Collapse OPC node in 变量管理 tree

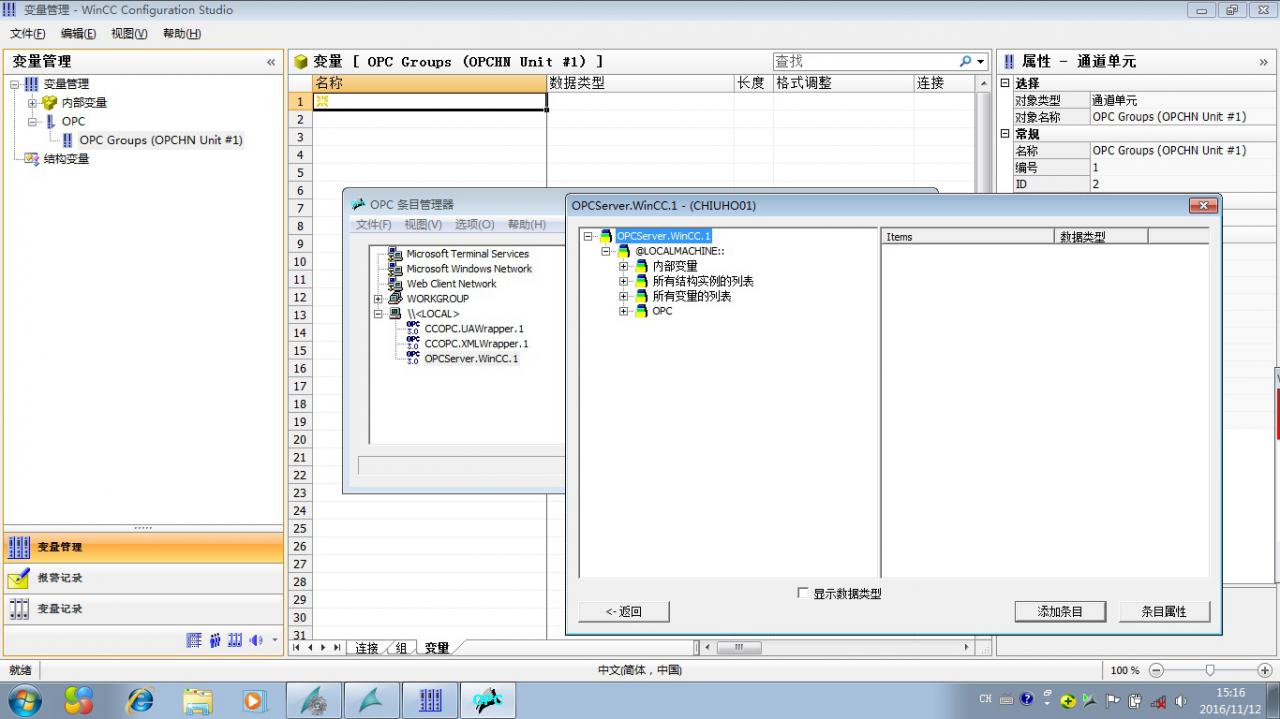32,121
